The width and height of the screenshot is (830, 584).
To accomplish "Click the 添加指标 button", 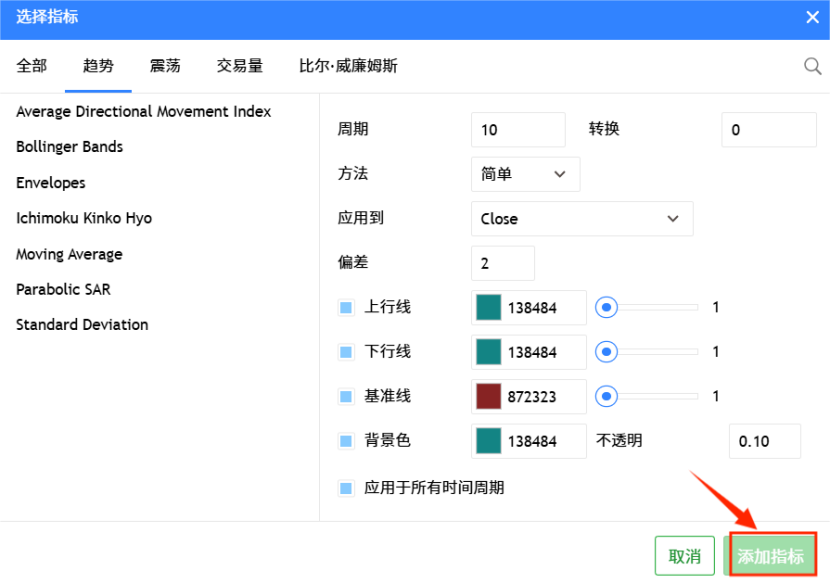I will (771, 556).
